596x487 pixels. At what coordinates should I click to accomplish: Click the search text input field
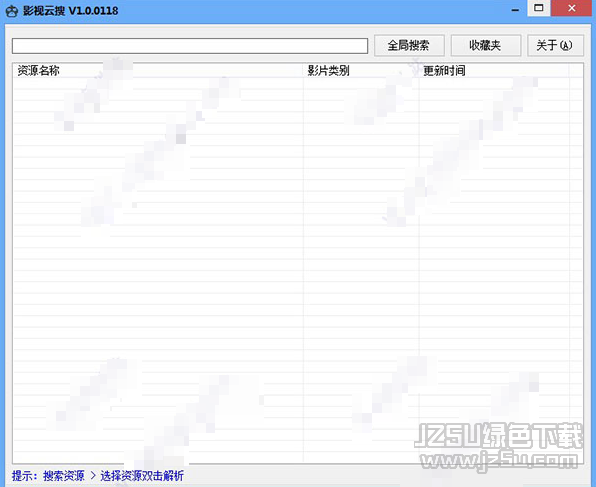(190, 46)
